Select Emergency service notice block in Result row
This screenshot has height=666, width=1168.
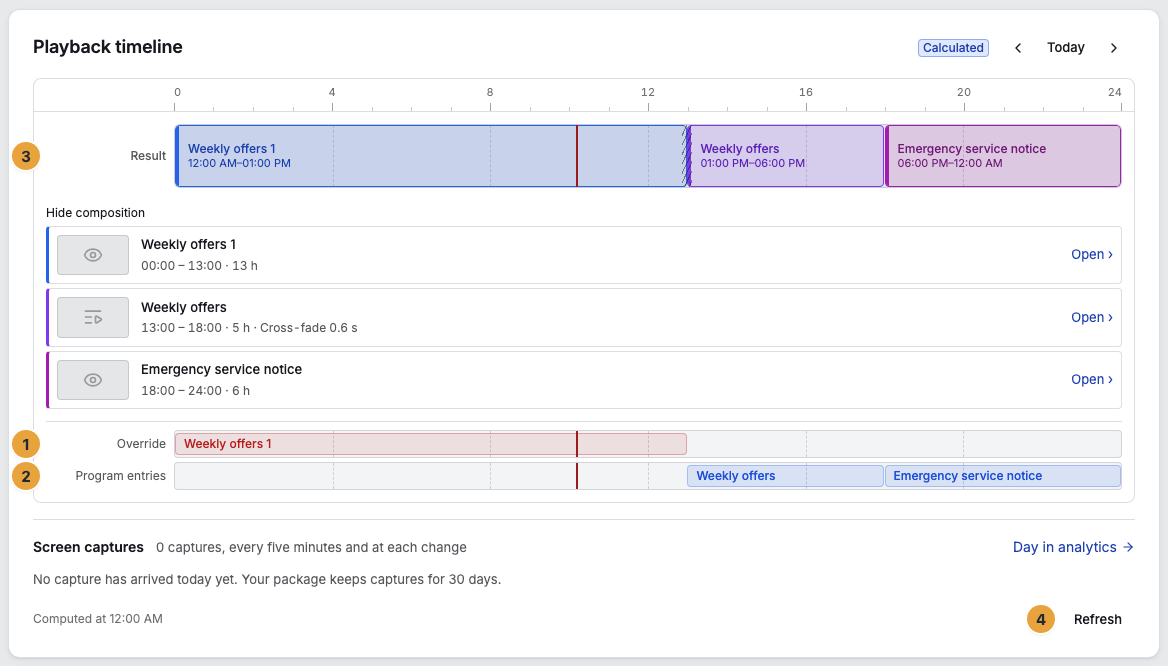tap(1003, 156)
